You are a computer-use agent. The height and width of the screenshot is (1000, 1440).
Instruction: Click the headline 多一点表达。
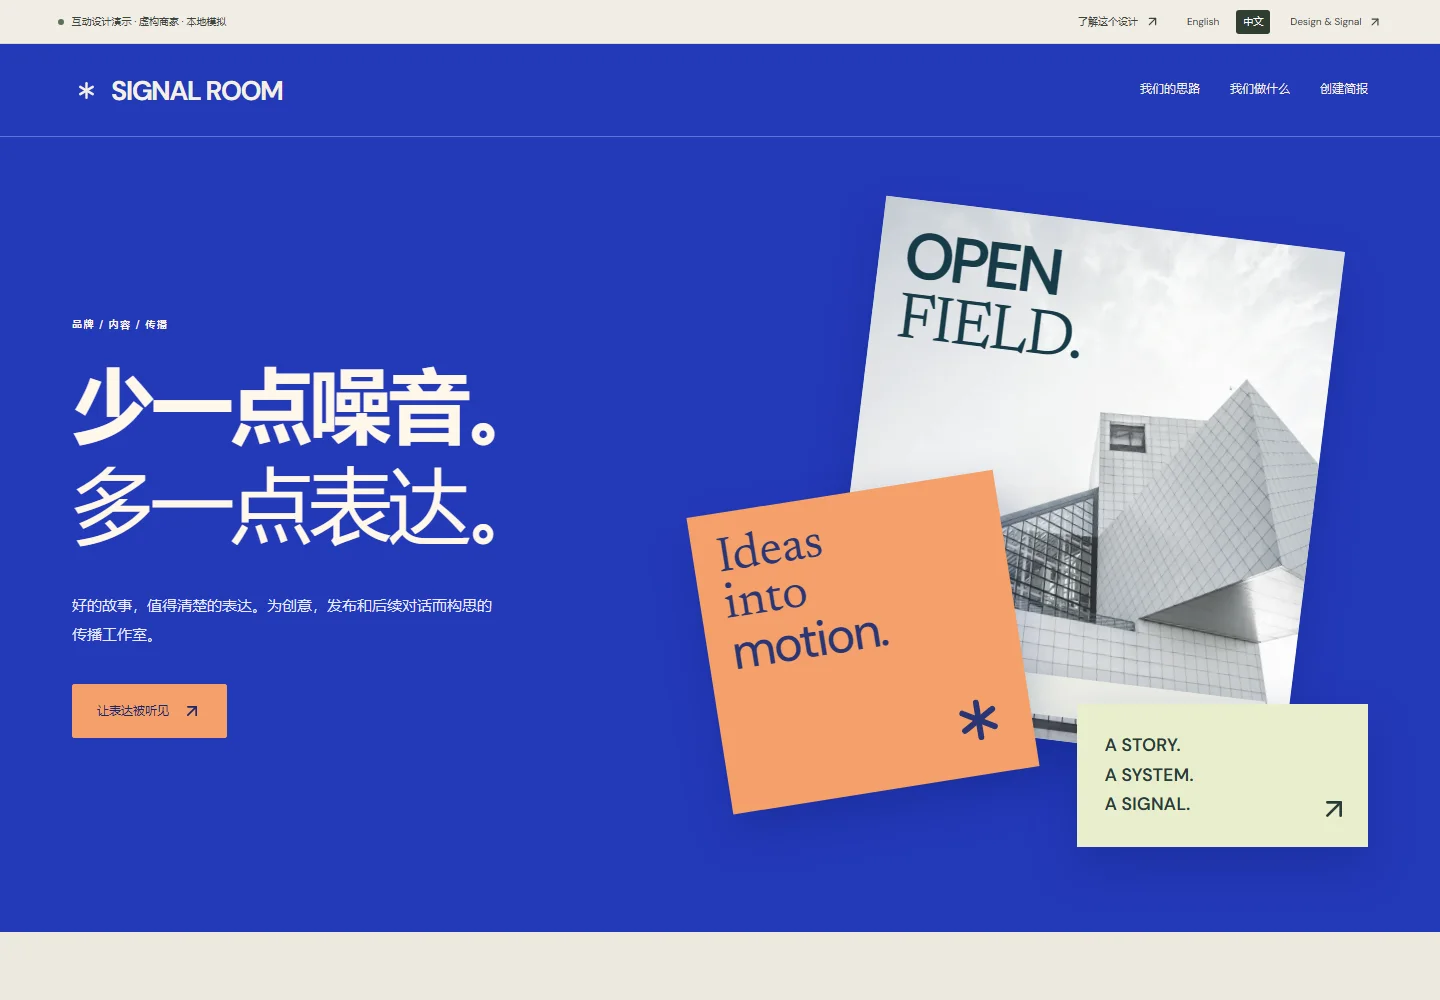[285, 507]
